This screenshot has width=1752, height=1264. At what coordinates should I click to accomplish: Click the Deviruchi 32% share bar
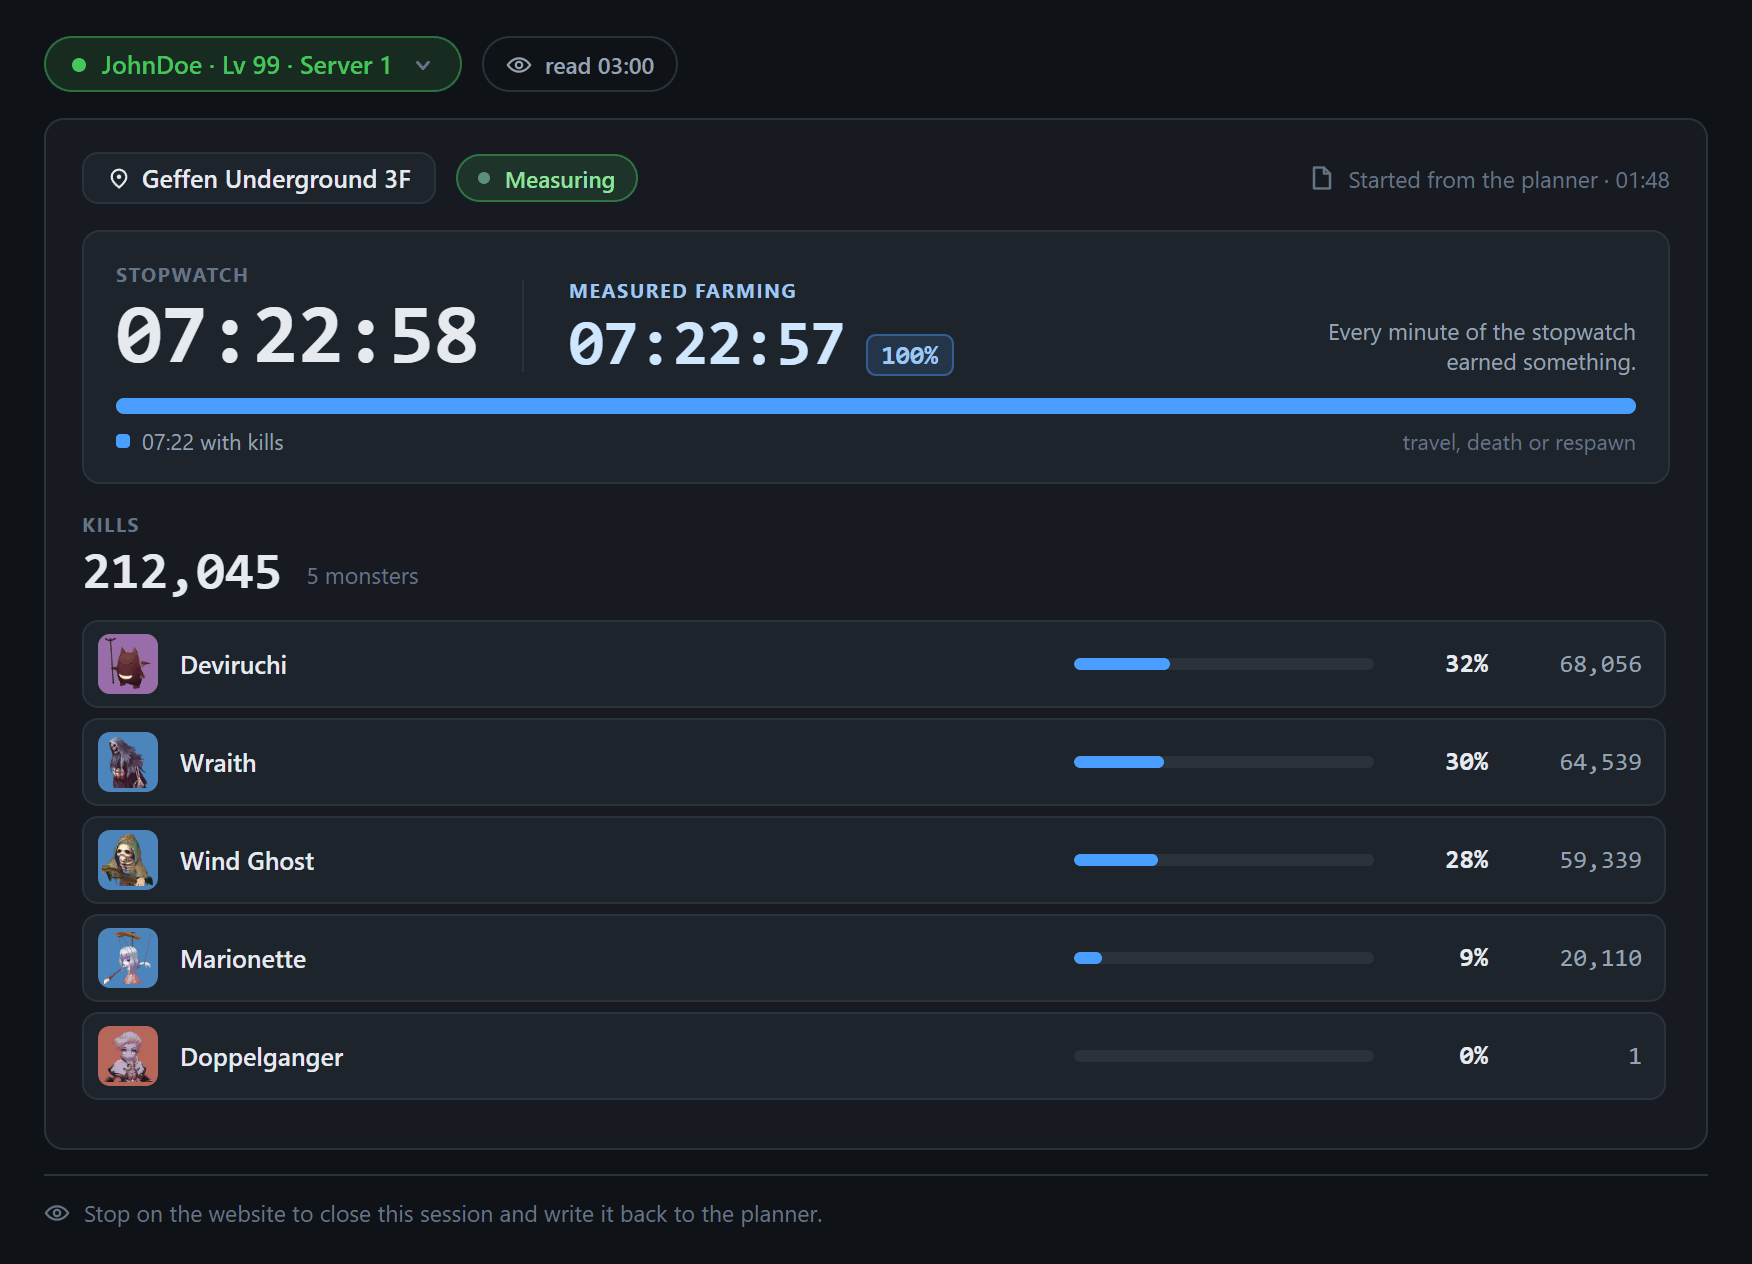pos(1224,664)
